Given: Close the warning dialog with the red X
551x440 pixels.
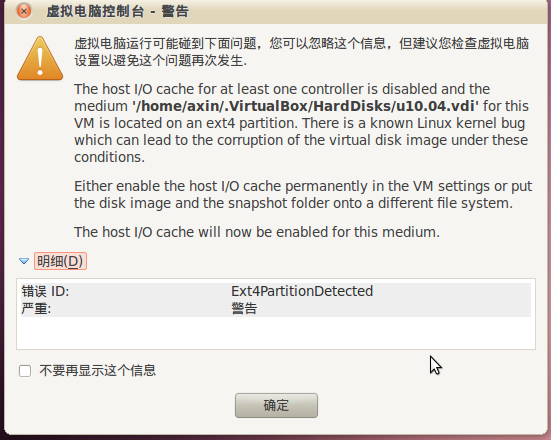Looking at the screenshot, I should click(x=24, y=11).
